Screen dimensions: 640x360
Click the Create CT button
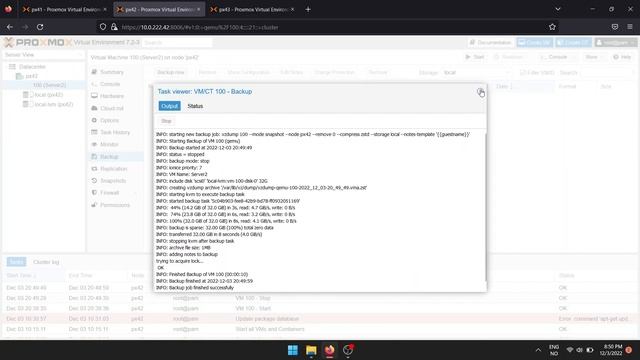tap(573, 42)
